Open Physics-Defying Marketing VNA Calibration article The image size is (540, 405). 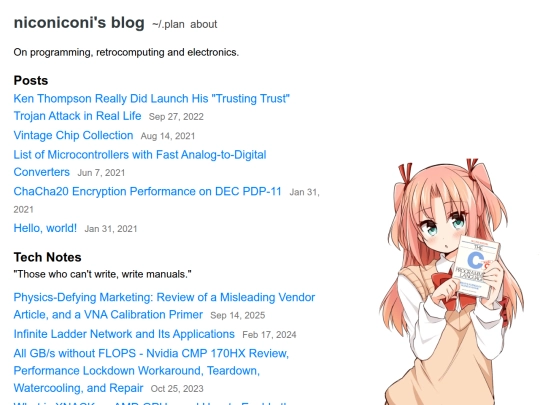click(x=164, y=306)
